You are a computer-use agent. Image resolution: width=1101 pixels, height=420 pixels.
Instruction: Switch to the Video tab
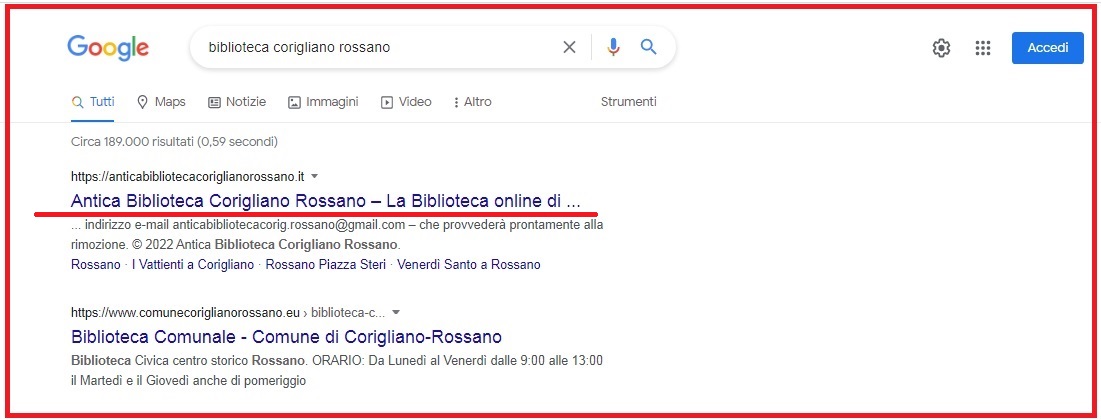coord(407,102)
